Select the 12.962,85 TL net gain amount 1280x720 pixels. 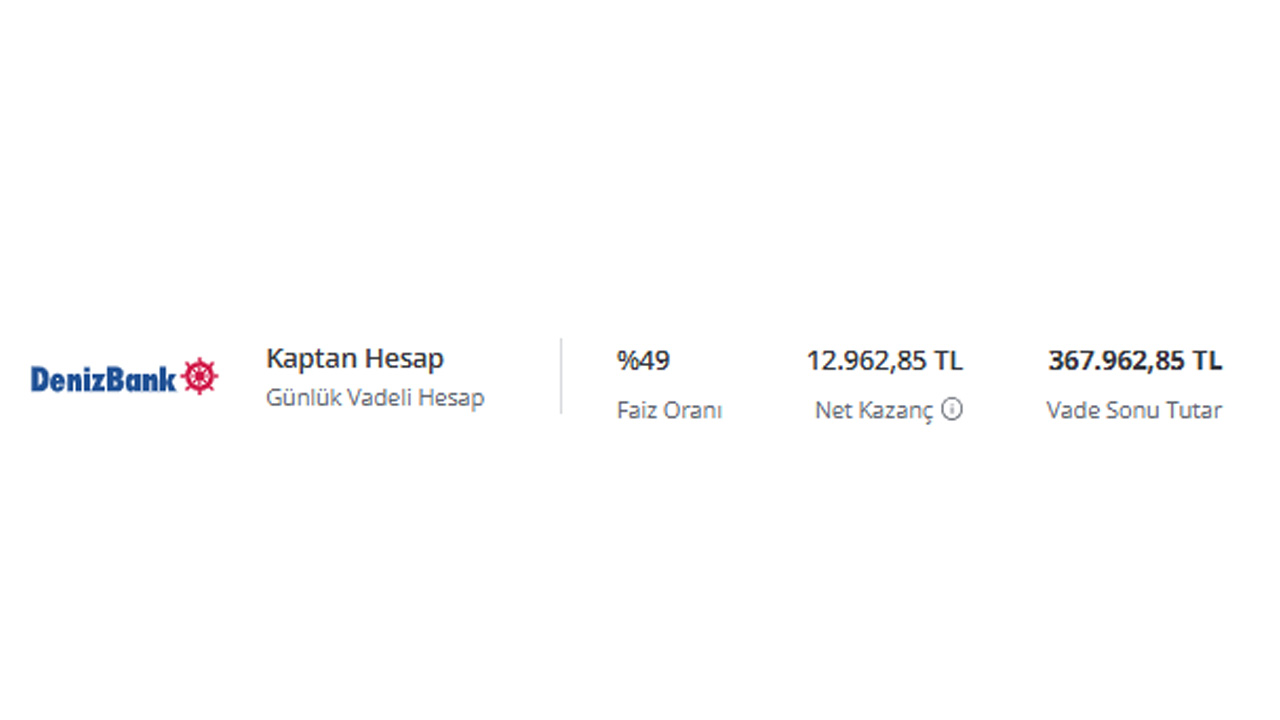(885, 360)
